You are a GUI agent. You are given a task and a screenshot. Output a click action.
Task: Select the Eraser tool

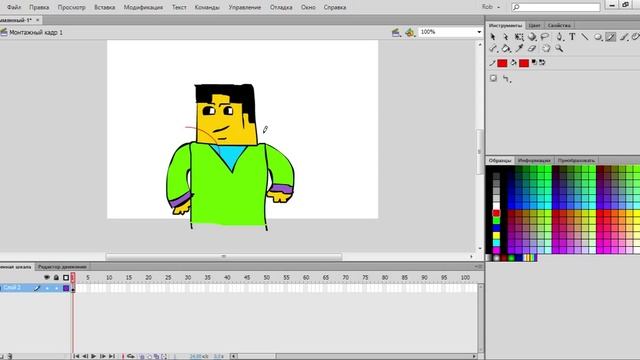[x=532, y=49]
